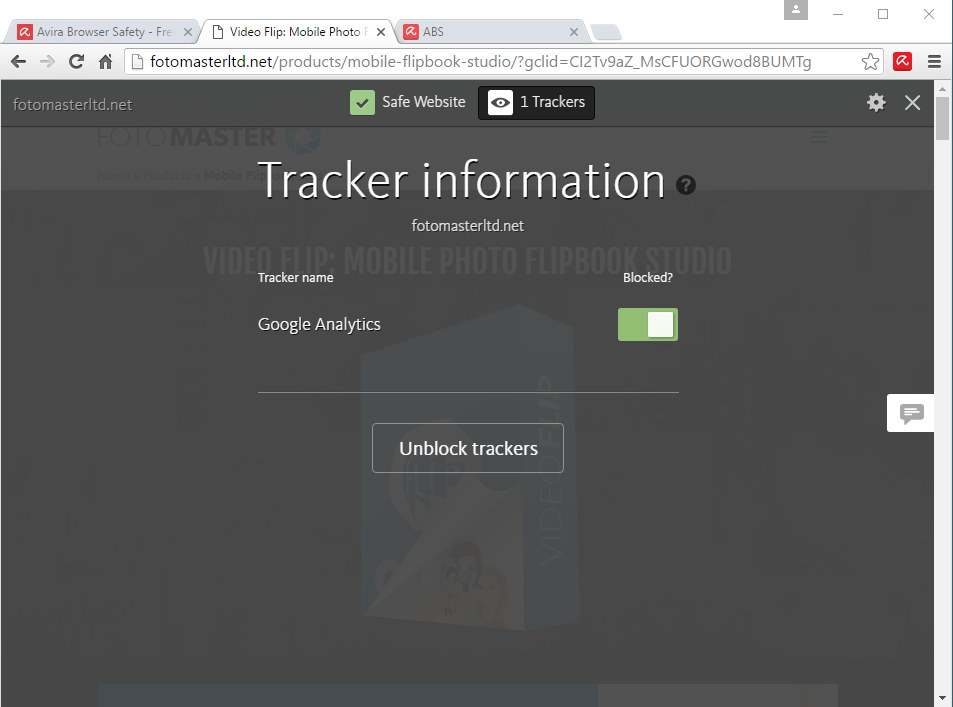Maximize the browser window
This screenshot has height=707, width=953.
click(x=883, y=14)
